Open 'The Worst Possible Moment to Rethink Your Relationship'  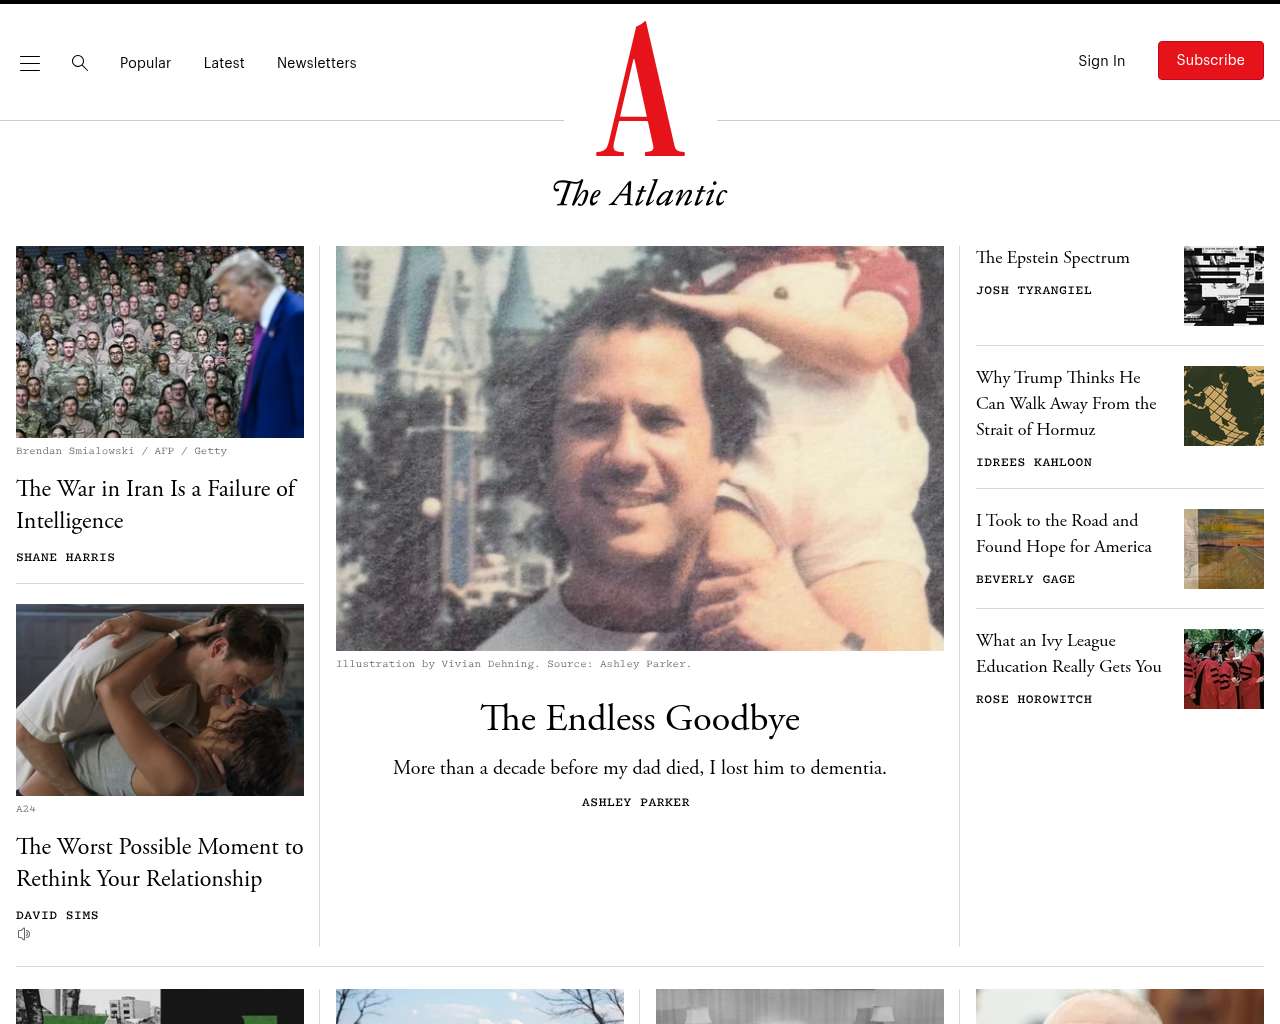point(160,862)
